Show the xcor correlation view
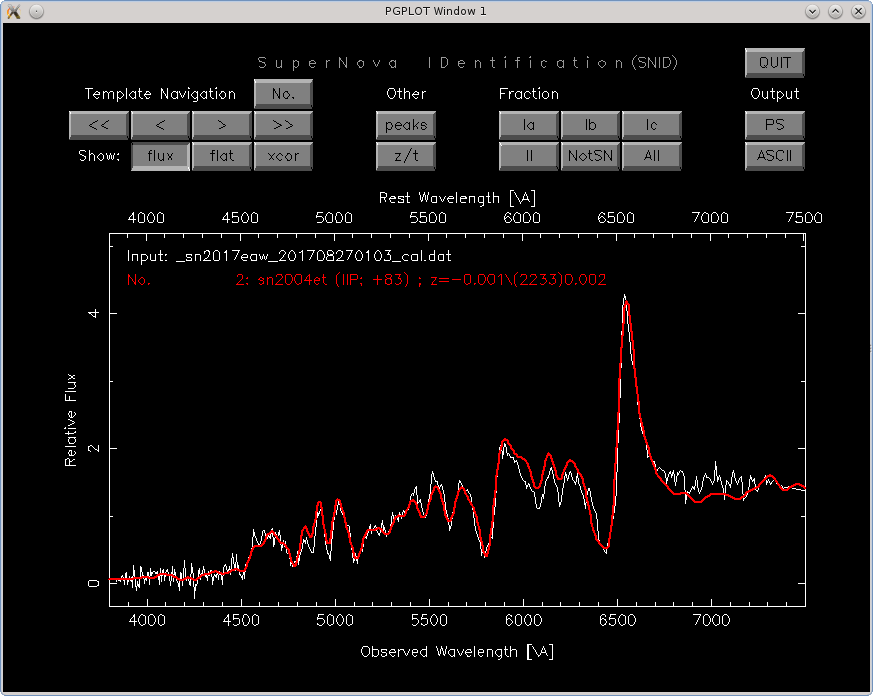 [x=283, y=156]
